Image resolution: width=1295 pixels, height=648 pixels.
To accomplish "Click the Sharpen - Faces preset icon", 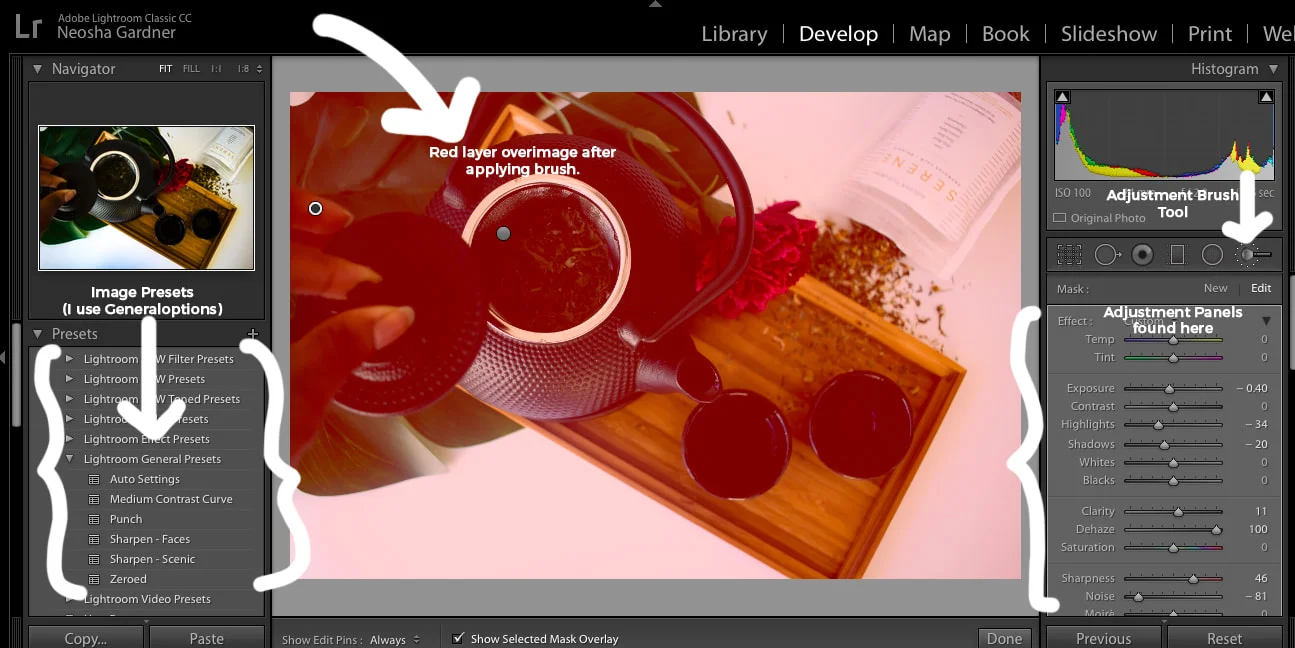I will click(x=95, y=539).
